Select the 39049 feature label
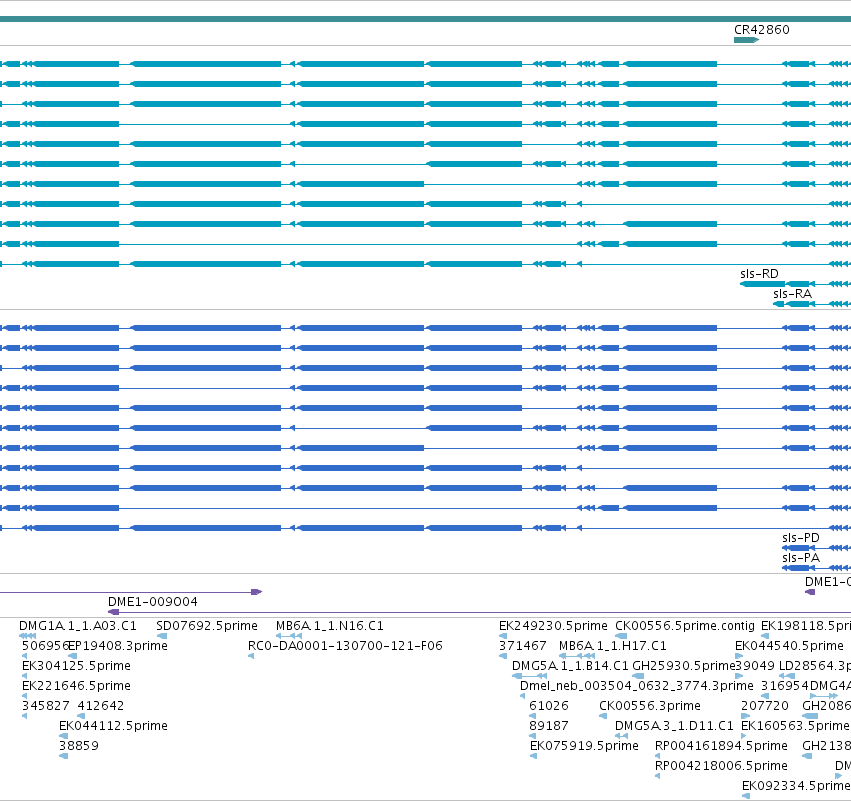Image resolution: width=851 pixels, height=801 pixels. (755, 665)
